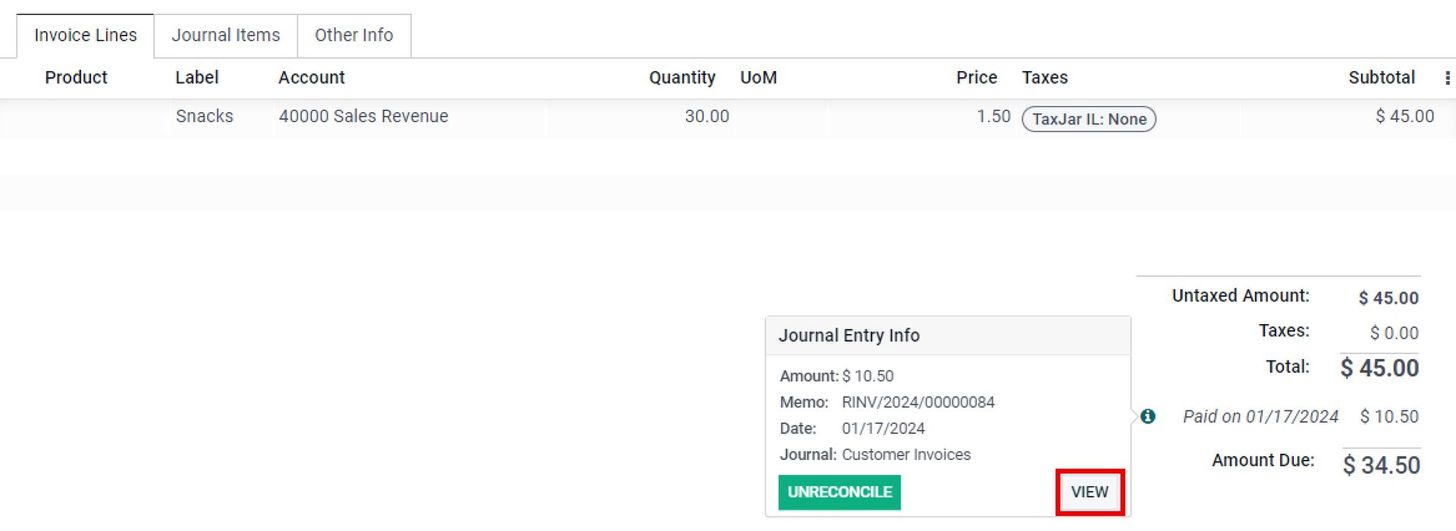Screen dimensions: 1456x531
Task: Open the optional columns kebab menu
Action: tap(1447, 78)
